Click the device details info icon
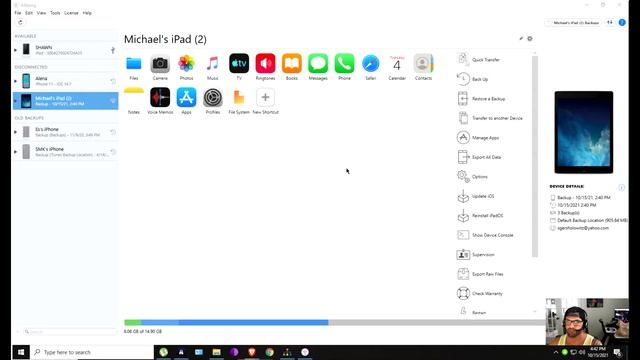 click(621, 187)
